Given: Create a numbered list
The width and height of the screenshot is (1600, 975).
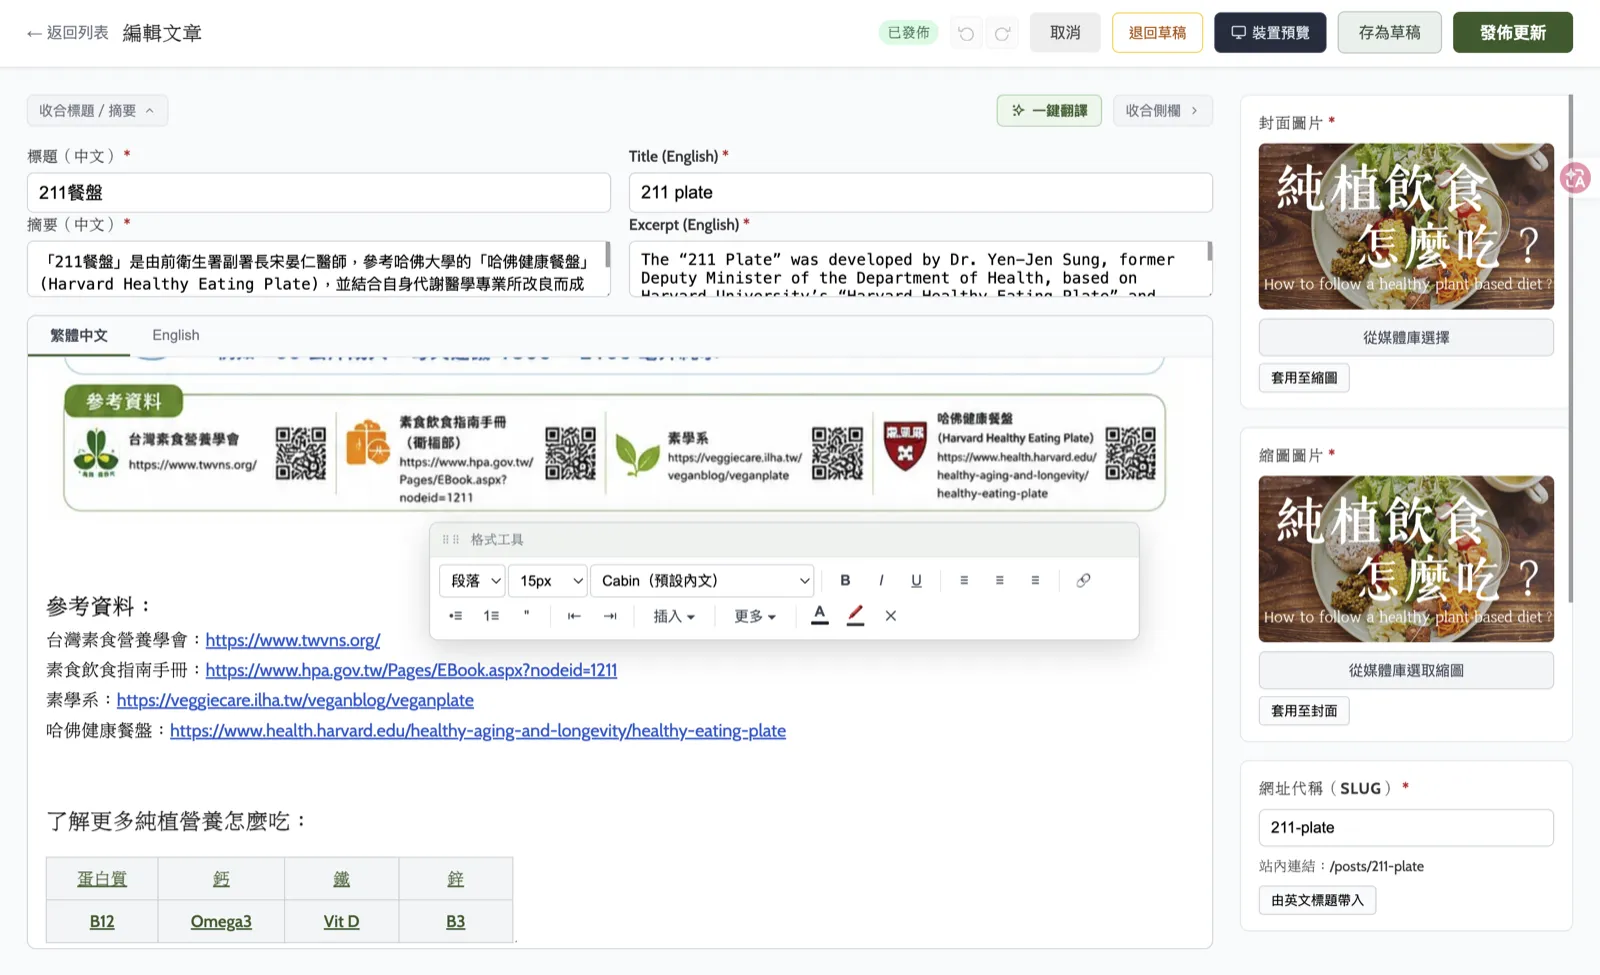Looking at the screenshot, I should coord(491,616).
